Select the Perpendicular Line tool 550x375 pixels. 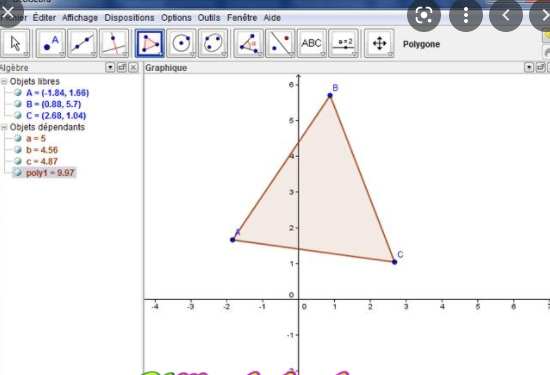pyautogui.click(x=114, y=43)
